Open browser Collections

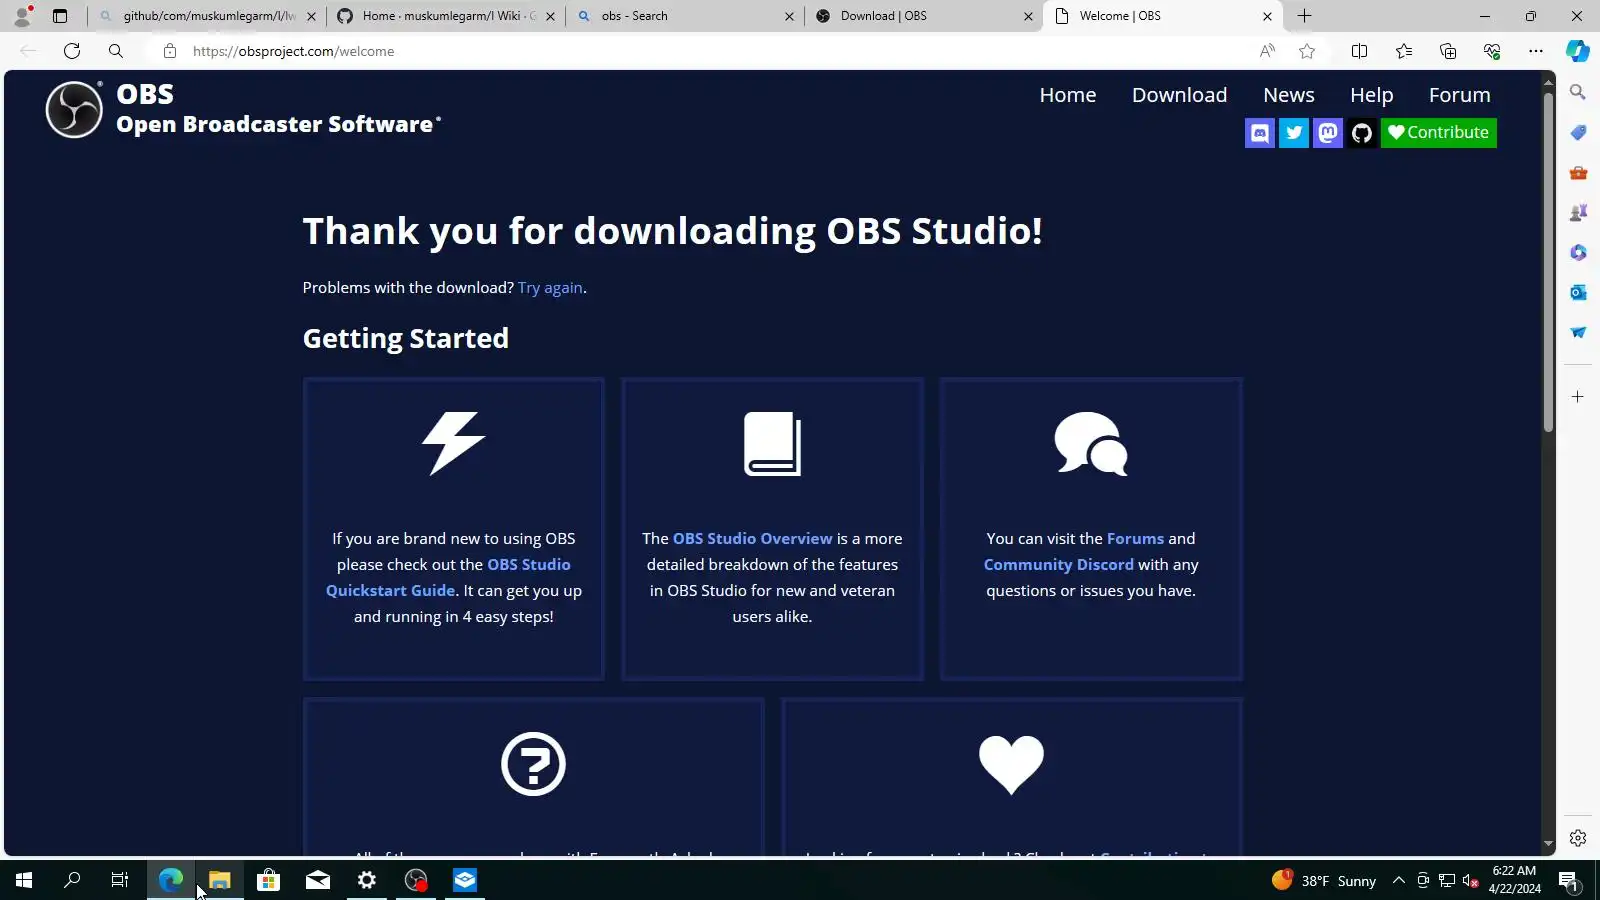click(x=1448, y=51)
